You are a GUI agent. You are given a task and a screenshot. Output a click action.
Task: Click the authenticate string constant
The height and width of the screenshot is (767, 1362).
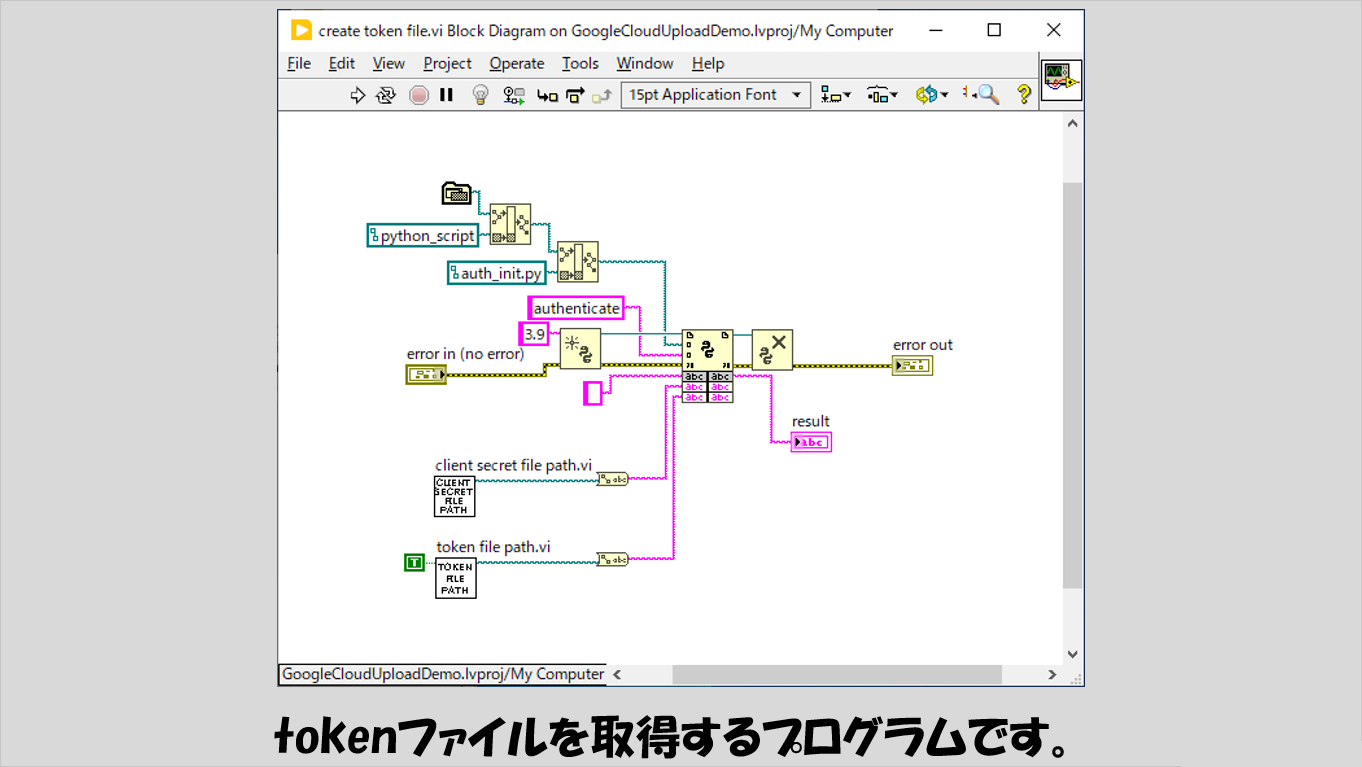[x=576, y=308]
